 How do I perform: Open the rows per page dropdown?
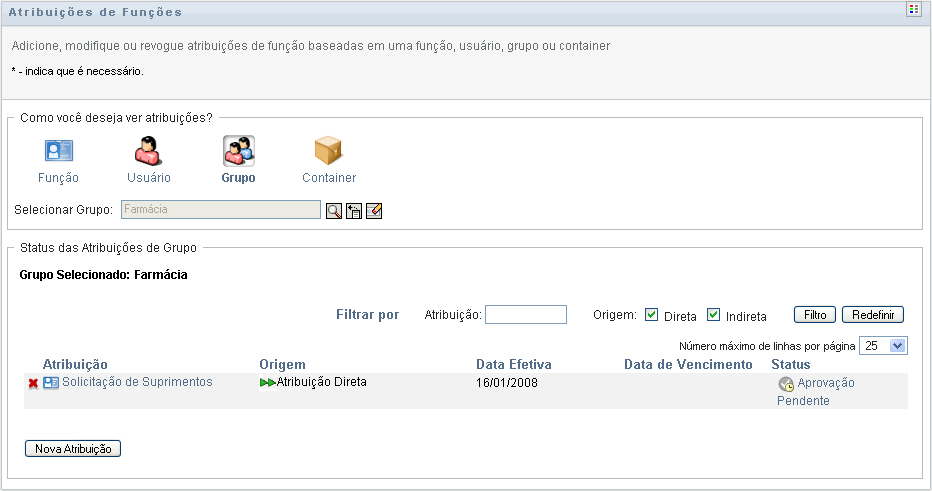pos(883,346)
